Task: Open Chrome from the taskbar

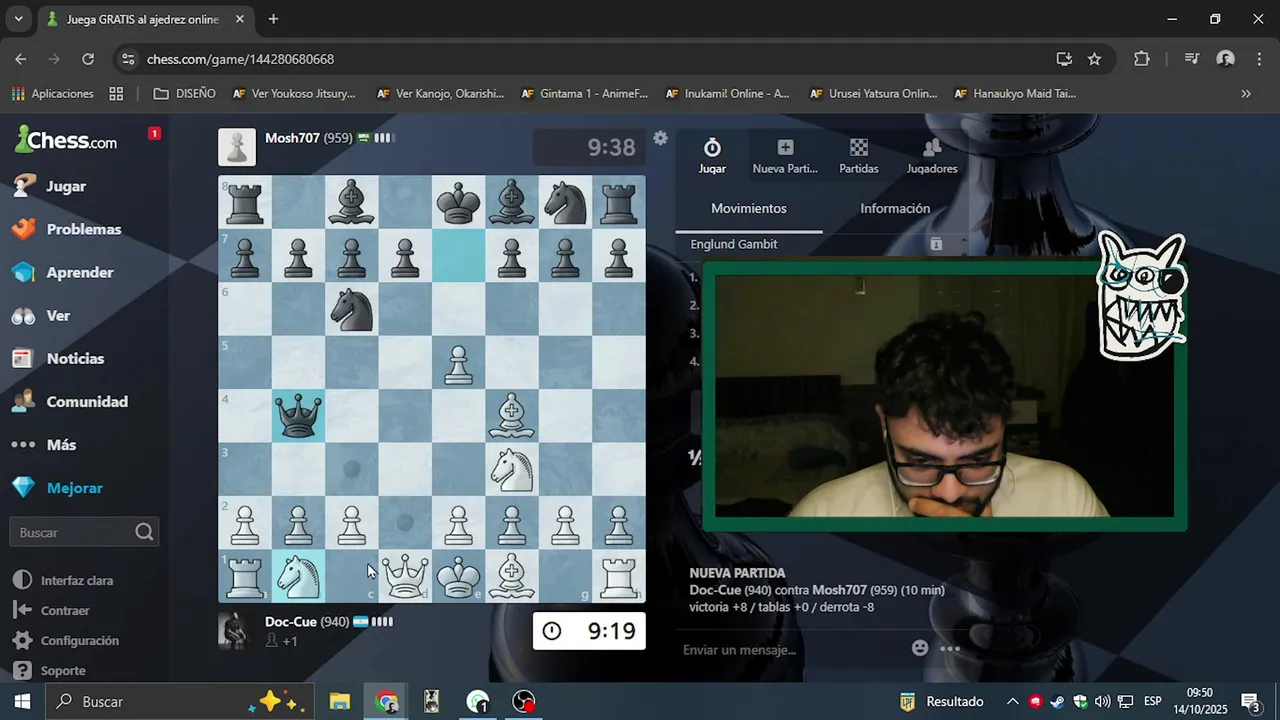Action: pyautogui.click(x=386, y=701)
